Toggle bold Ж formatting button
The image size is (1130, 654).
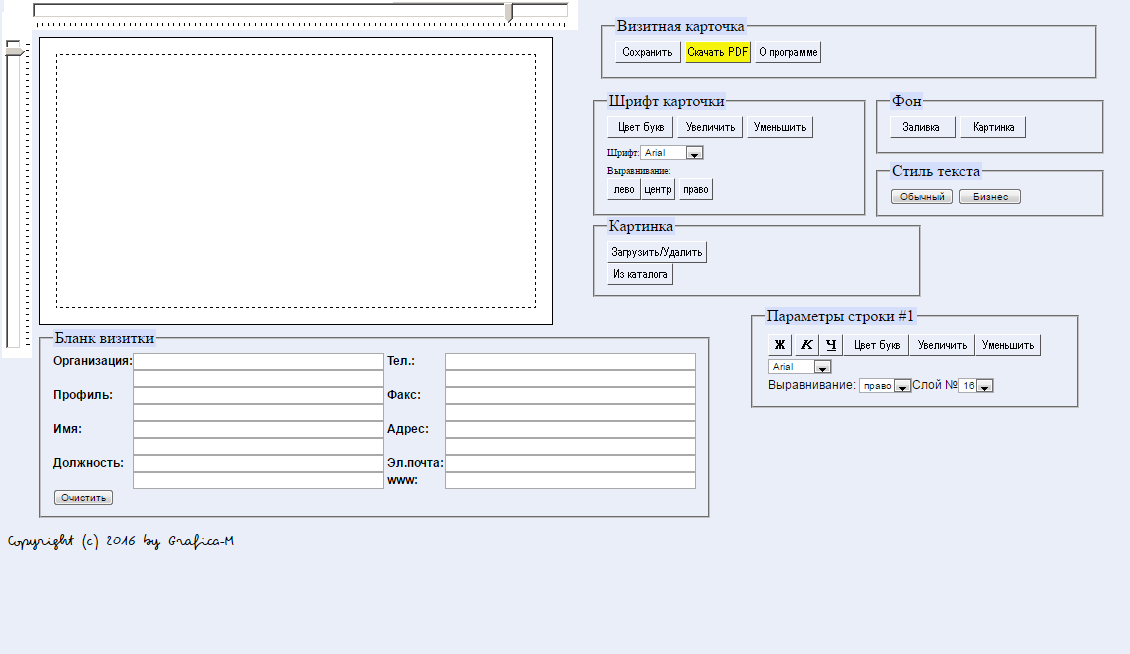point(779,345)
